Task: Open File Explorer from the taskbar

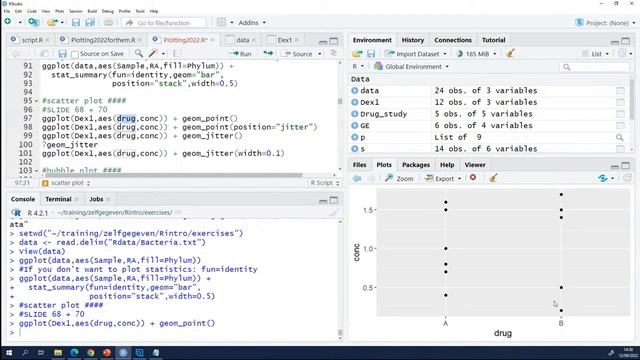Action: (x=58, y=353)
